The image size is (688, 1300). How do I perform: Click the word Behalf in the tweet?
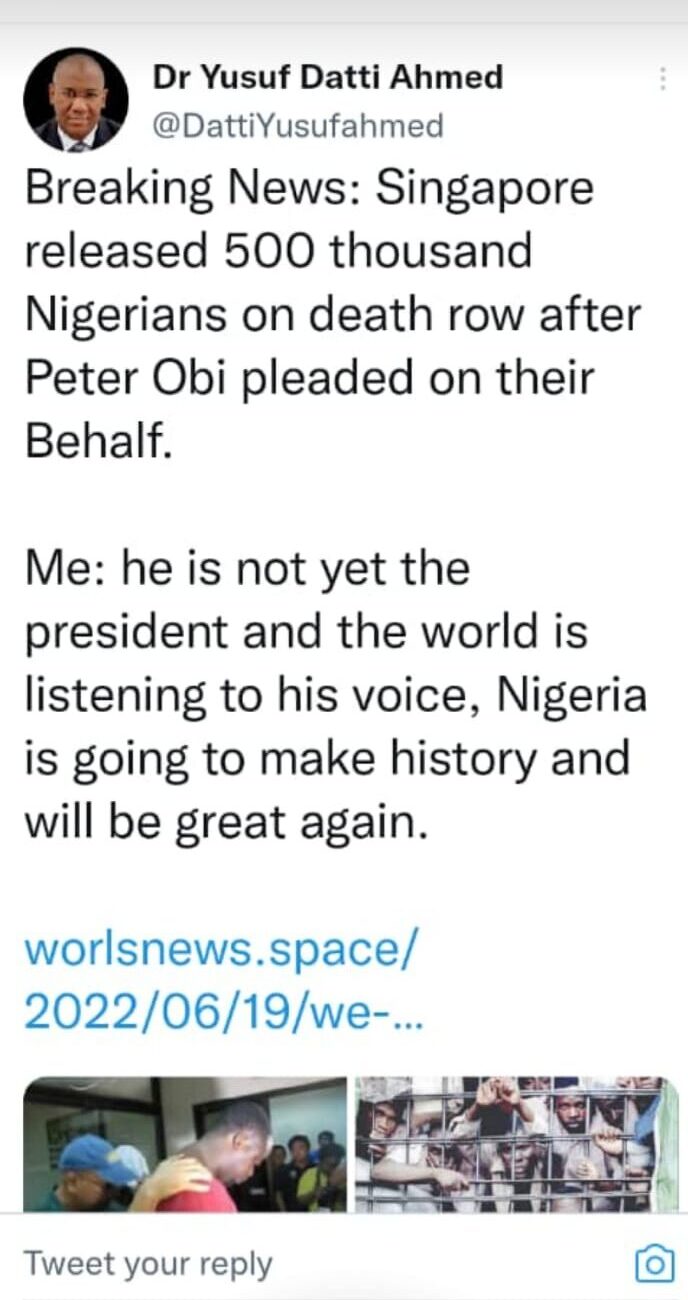click(x=95, y=442)
